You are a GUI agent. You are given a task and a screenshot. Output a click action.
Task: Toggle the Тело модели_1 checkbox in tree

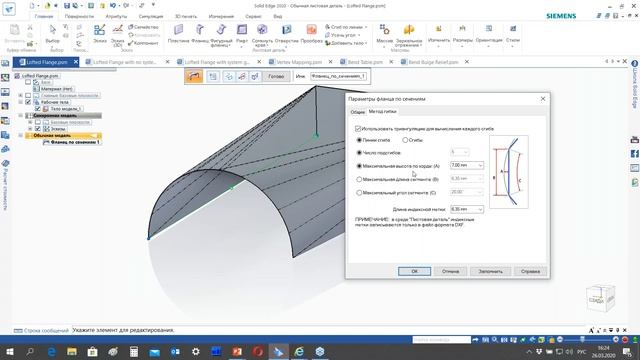click(38, 109)
